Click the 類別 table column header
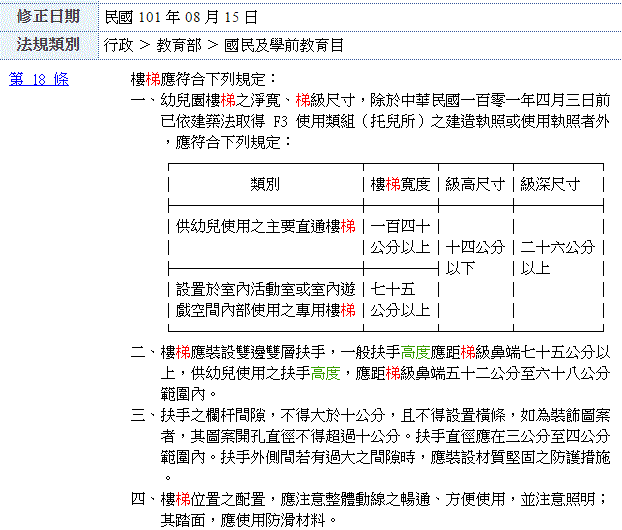 (x=265, y=185)
